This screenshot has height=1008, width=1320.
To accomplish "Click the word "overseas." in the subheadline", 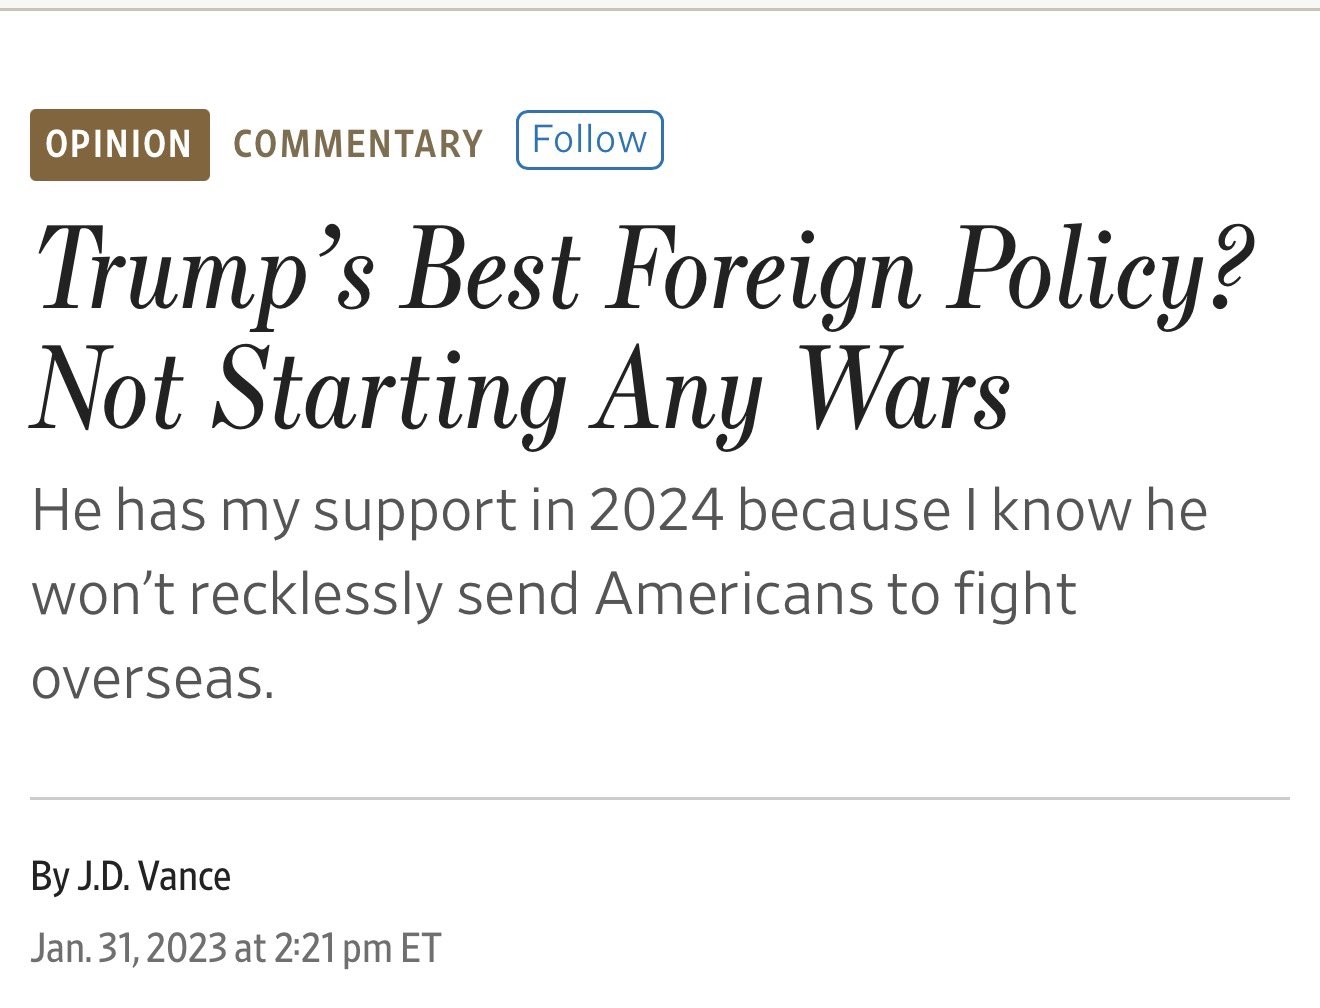I will coord(152,680).
